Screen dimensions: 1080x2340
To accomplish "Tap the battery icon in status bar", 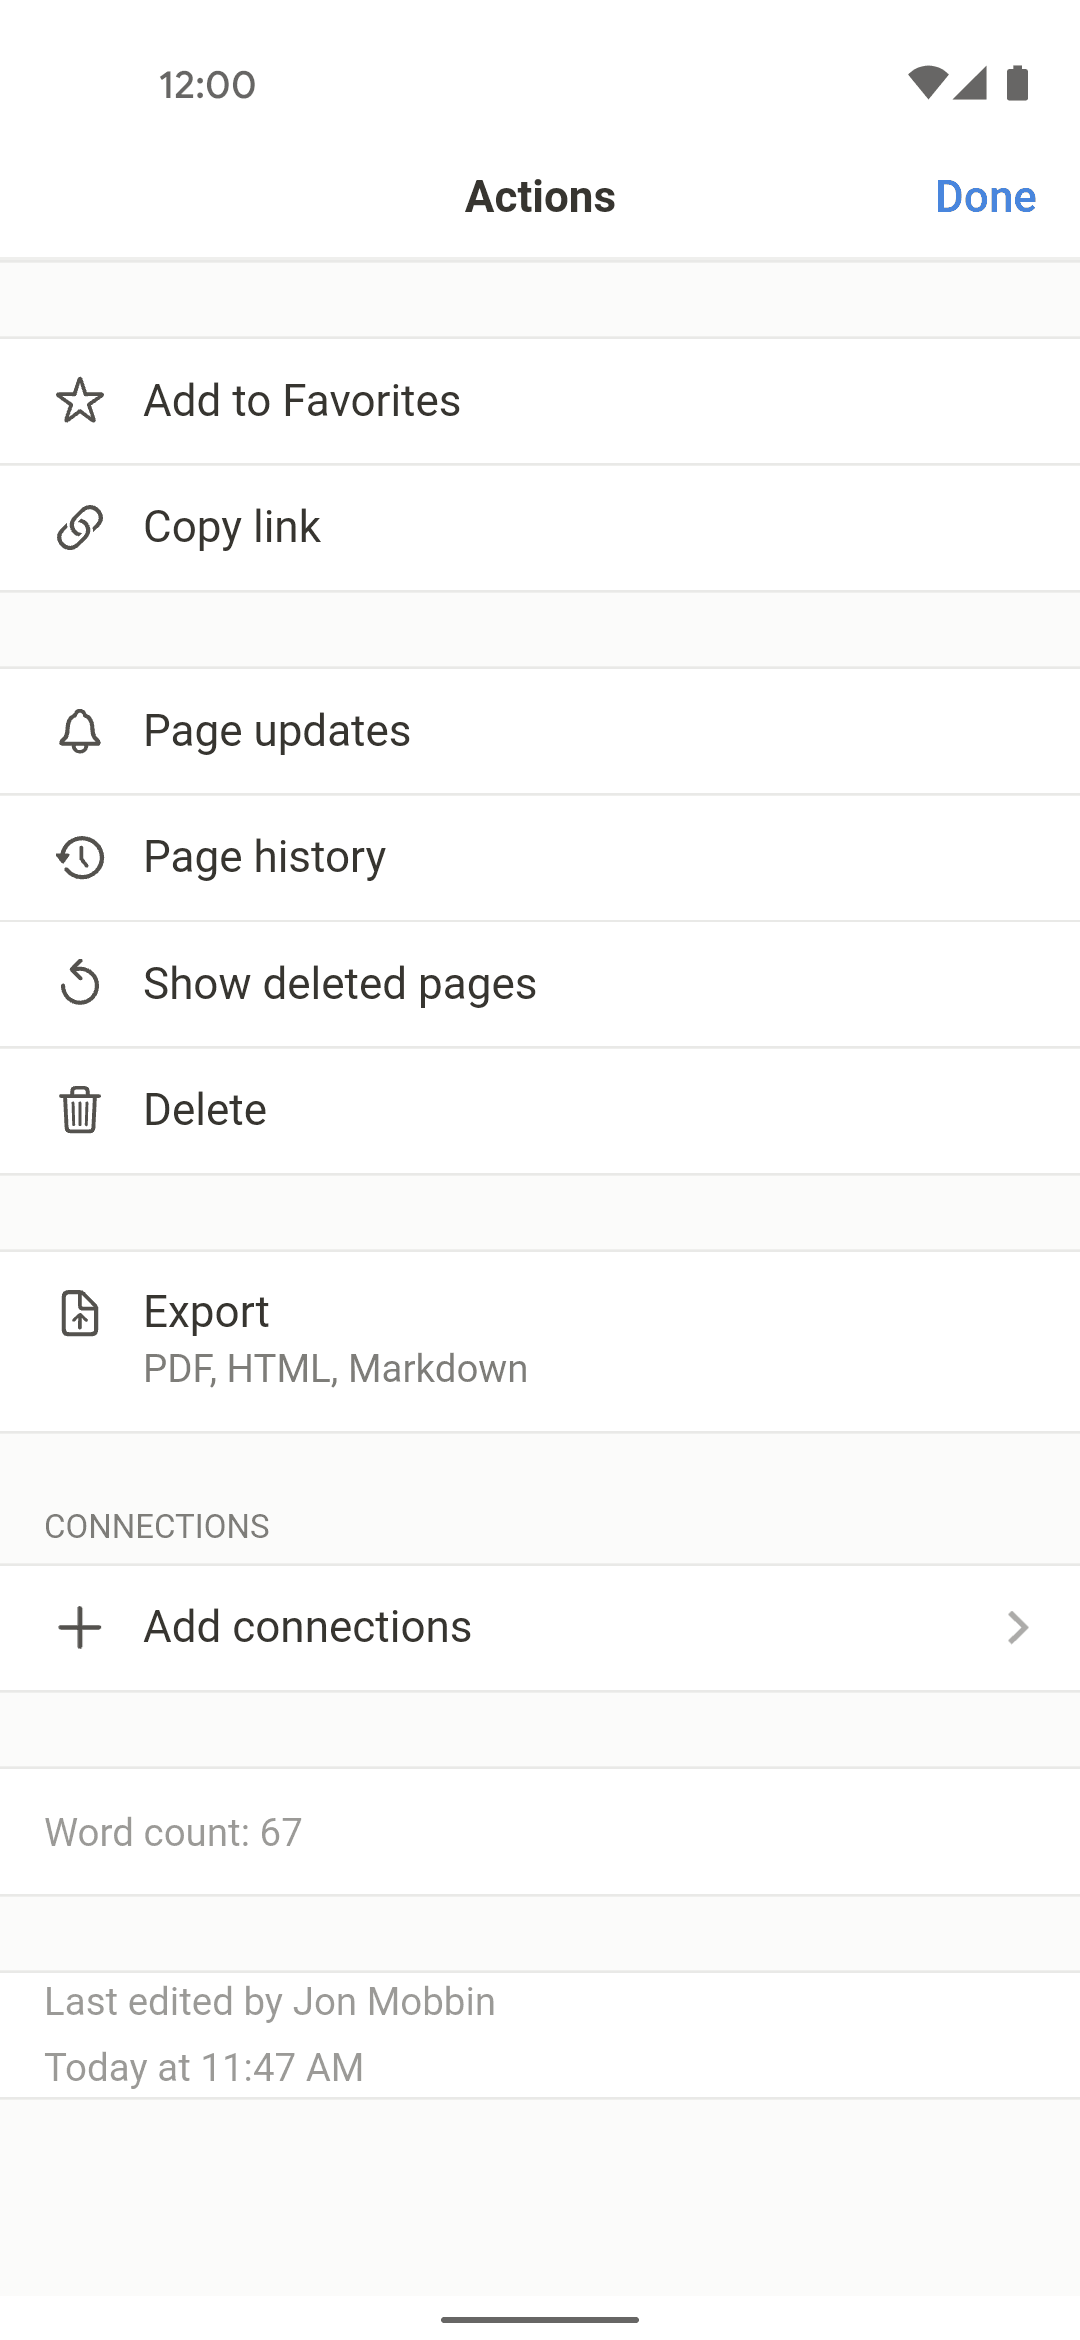I will tap(1017, 84).
